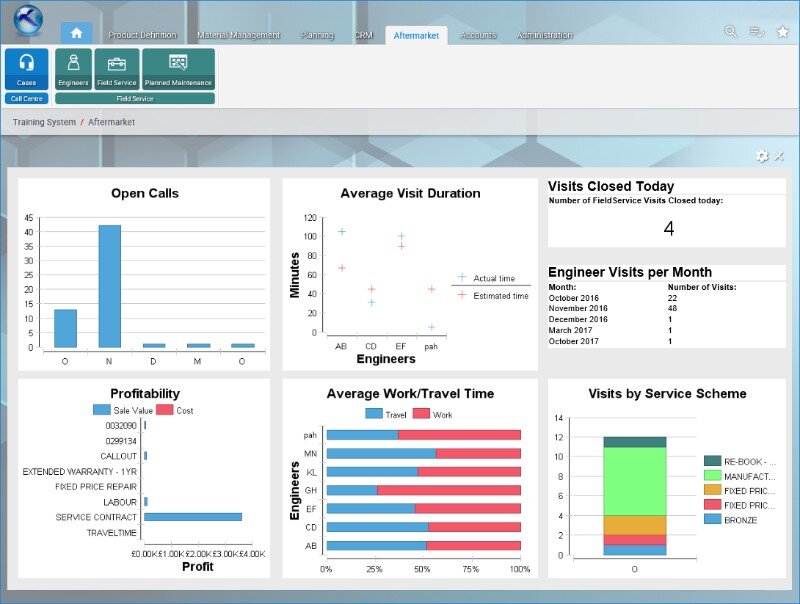Go to the Home tab
The height and width of the screenshot is (604, 800).
[77, 33]
